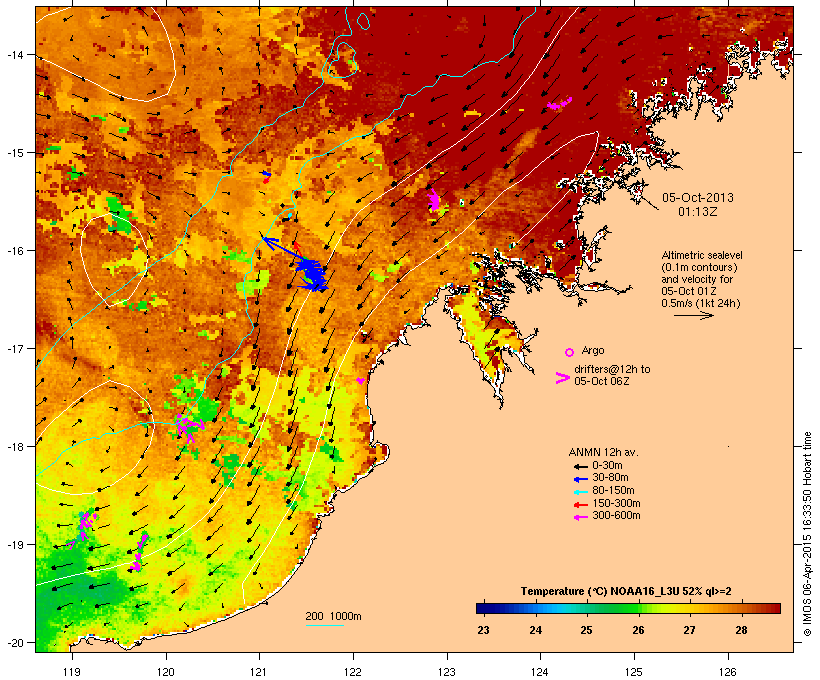Click the black 0-30m legend arrow
Image resolution: width=820 pixels, height=680 pixels.
pyautogui.click(x=580, y=466)
